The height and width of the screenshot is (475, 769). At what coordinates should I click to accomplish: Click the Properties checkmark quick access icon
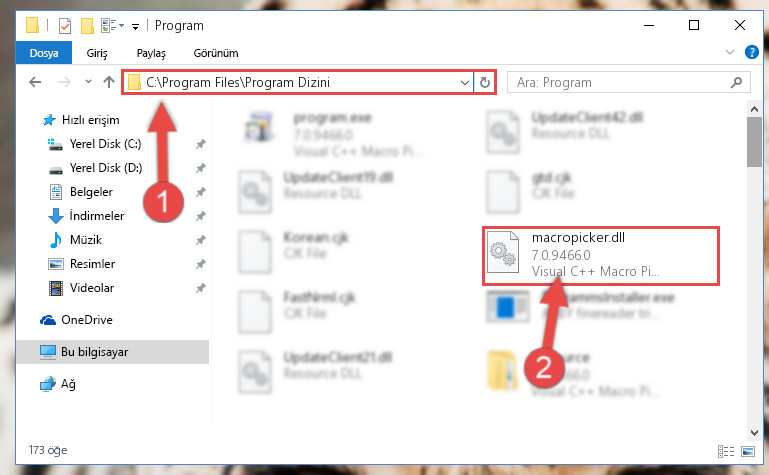pos(64,25)
